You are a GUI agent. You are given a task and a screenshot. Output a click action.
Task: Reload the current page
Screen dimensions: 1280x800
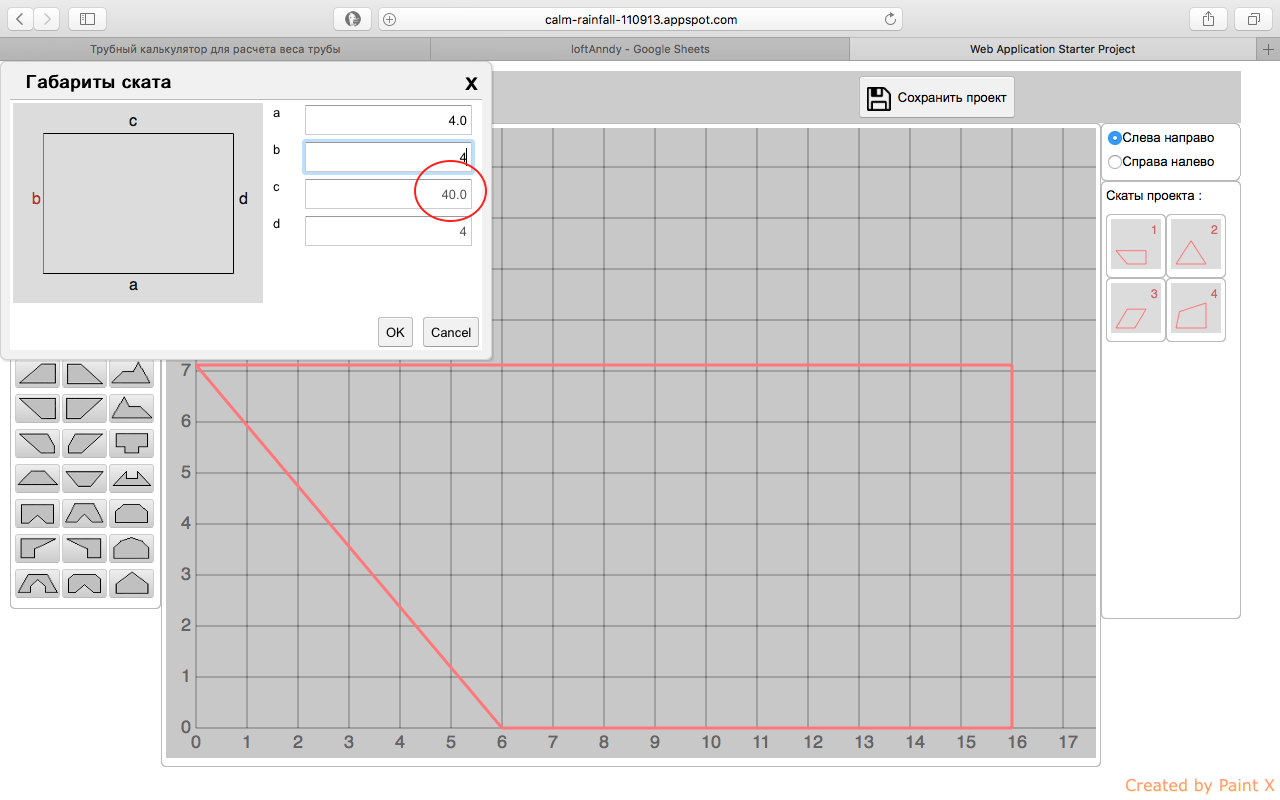[890, 19]
